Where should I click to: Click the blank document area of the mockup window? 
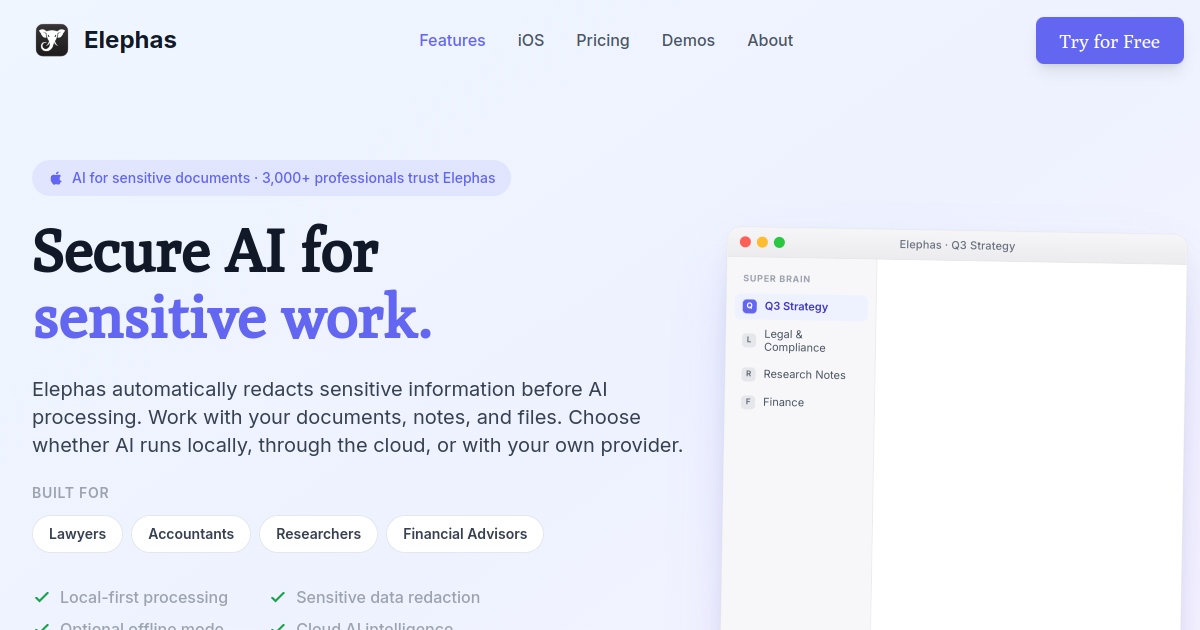[x=1028, y=445]
